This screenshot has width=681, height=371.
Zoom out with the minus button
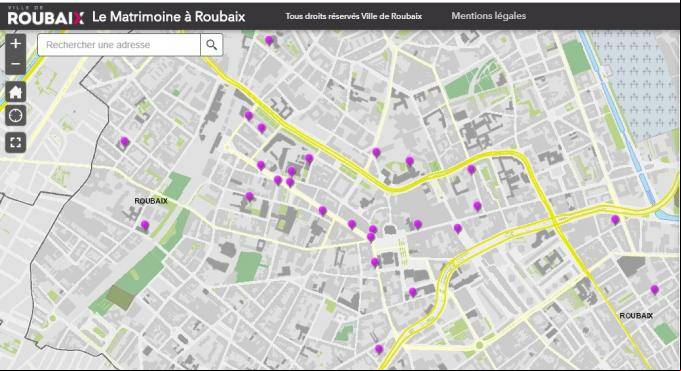coord(16,65)
